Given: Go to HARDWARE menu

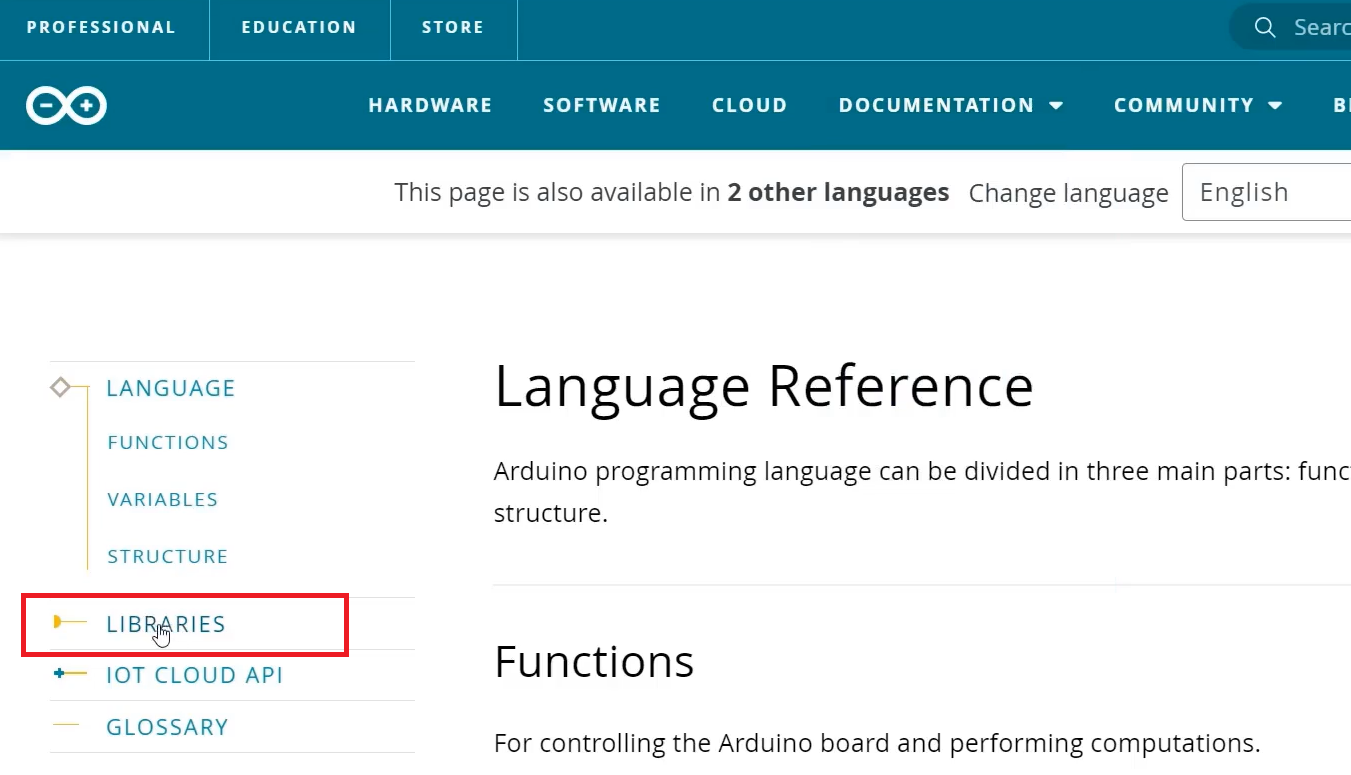Looking at the screenshot, I should click(430, 105).
